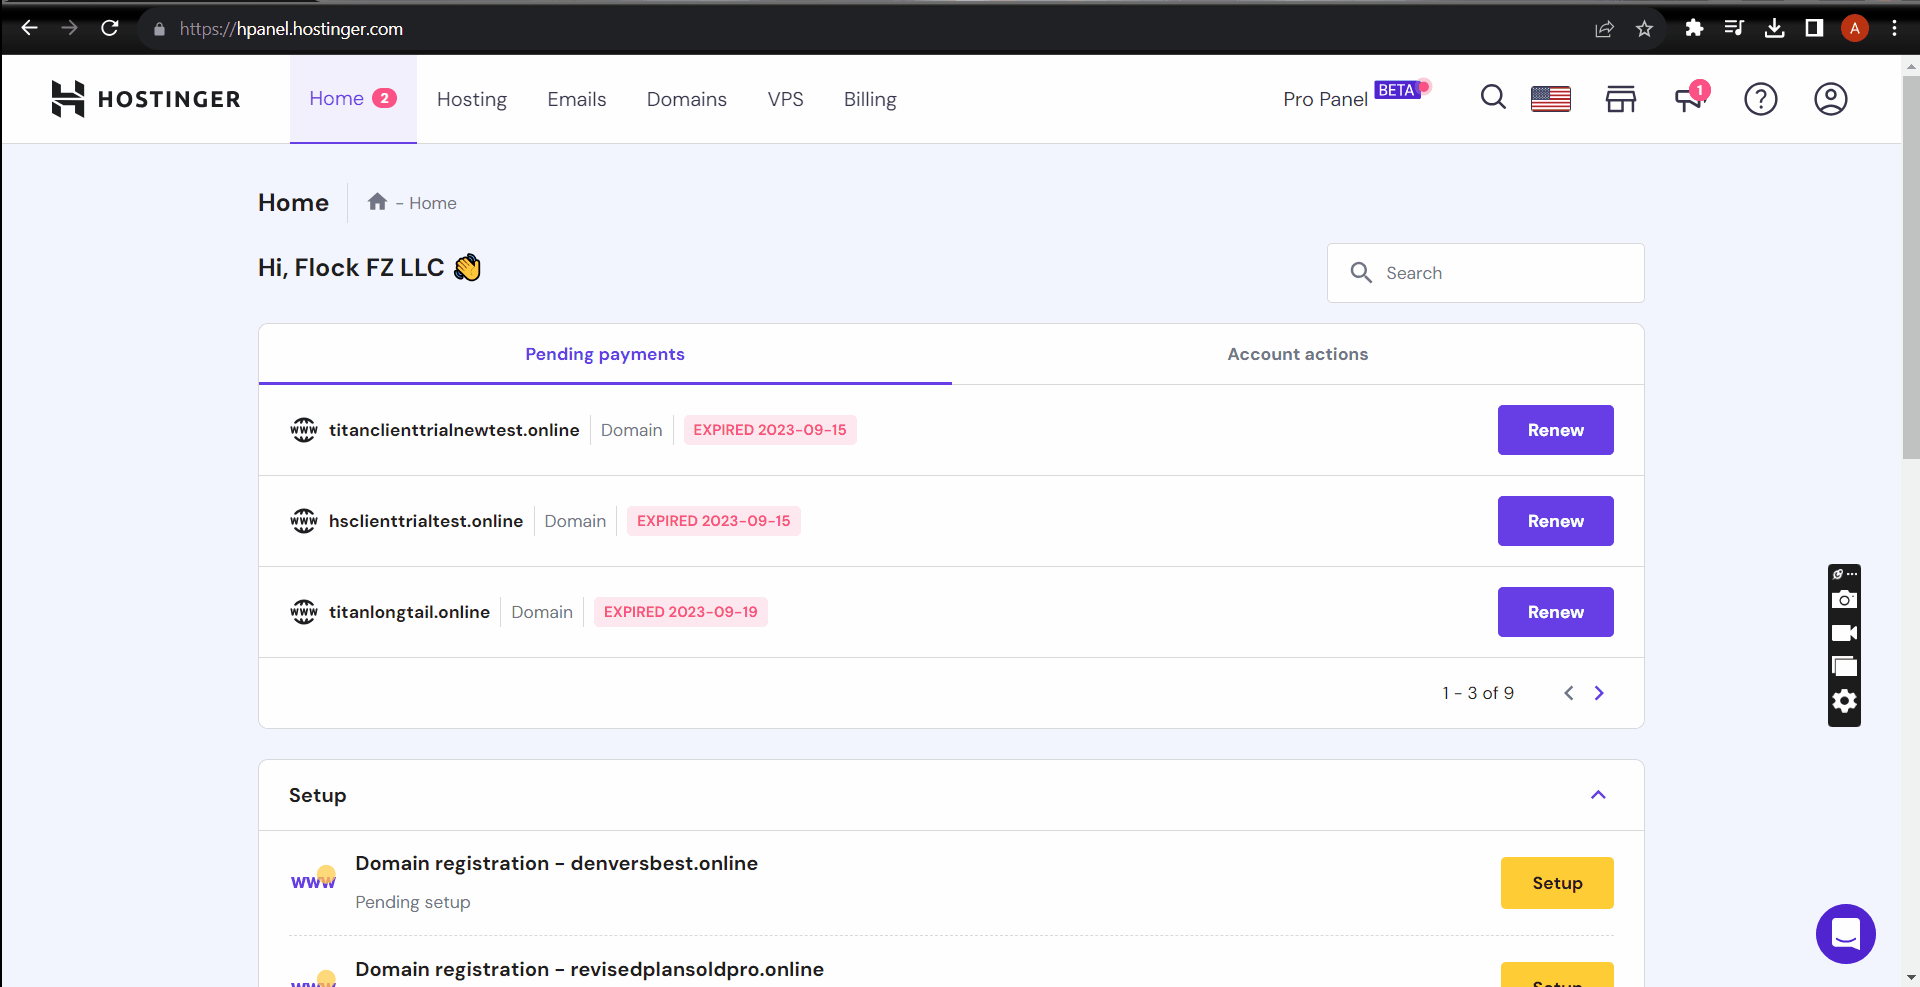Go to previous page of pending payments
Viewport: 1920px width, 987px height.
(x=1569, y=693)
